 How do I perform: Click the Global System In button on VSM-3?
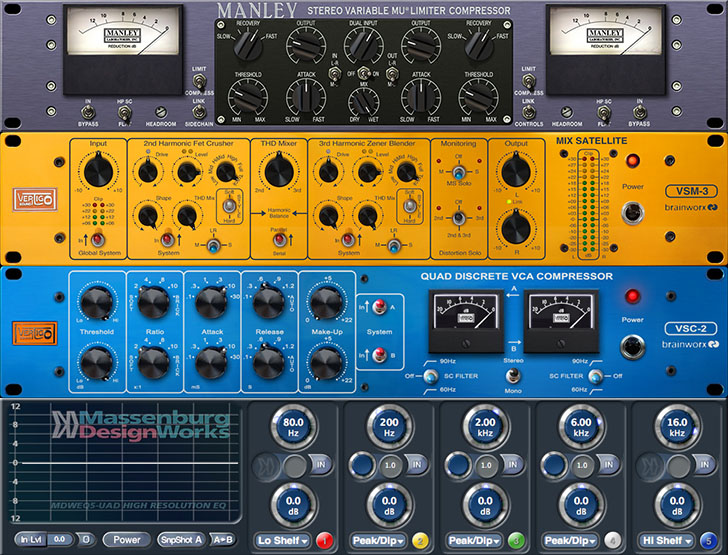click(97, 239)
